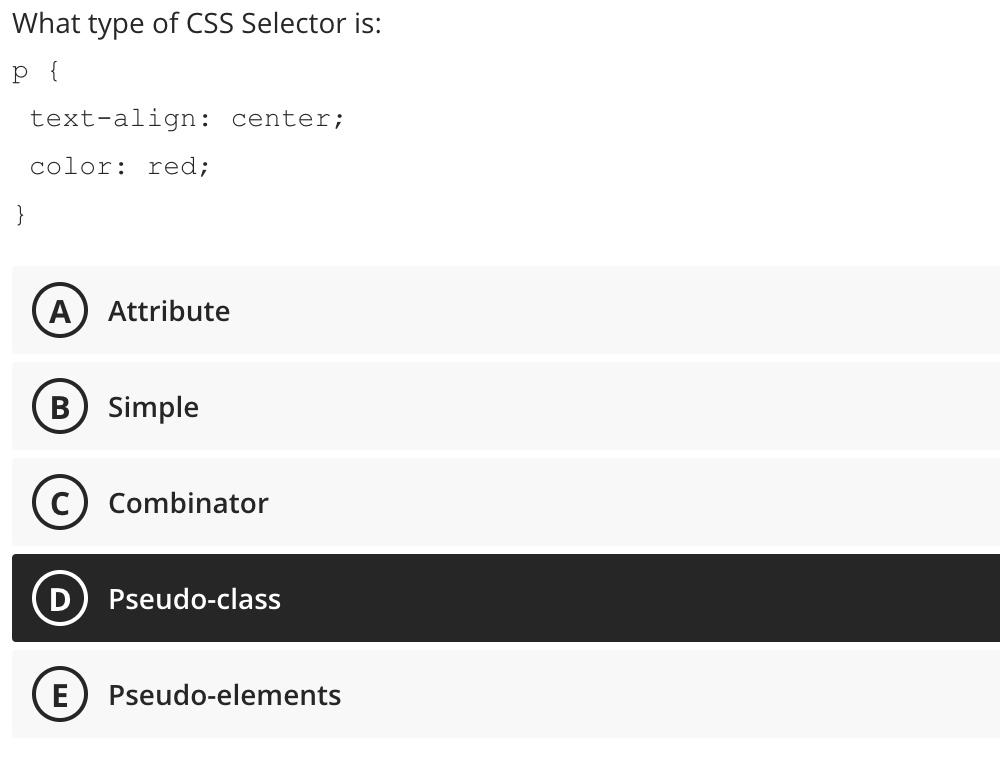Click the closing brace of the code block
The height and width of the screenshot is (760, 1000).
(x=18, y=214)
